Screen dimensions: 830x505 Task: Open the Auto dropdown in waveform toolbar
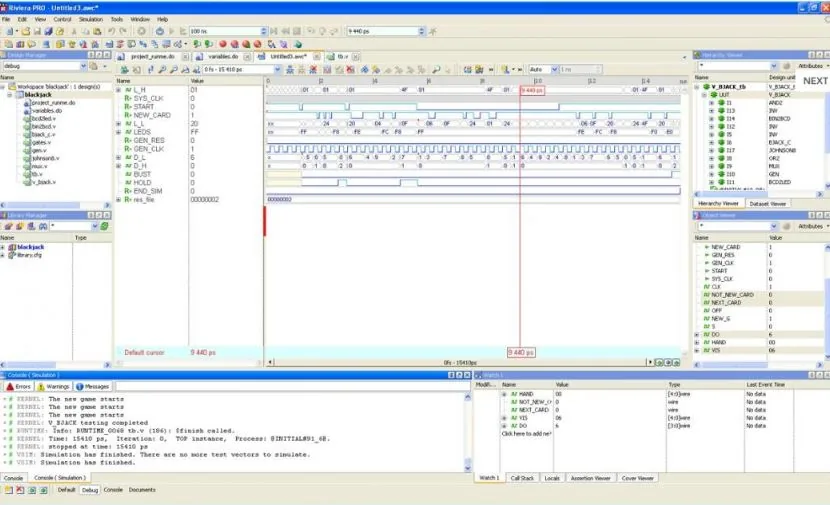coord(554,69)
